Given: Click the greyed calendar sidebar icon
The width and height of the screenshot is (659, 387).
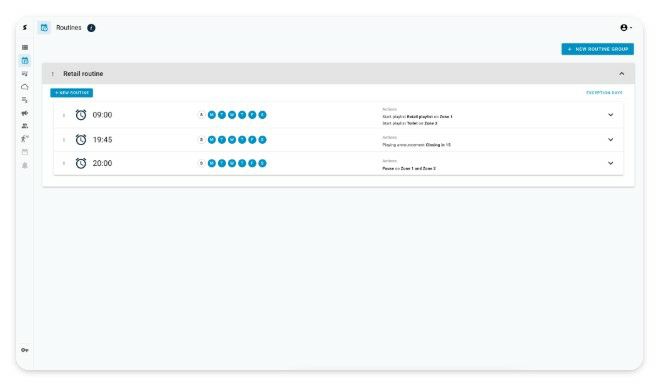Looking at the screenshot, I should coord(25,152).
